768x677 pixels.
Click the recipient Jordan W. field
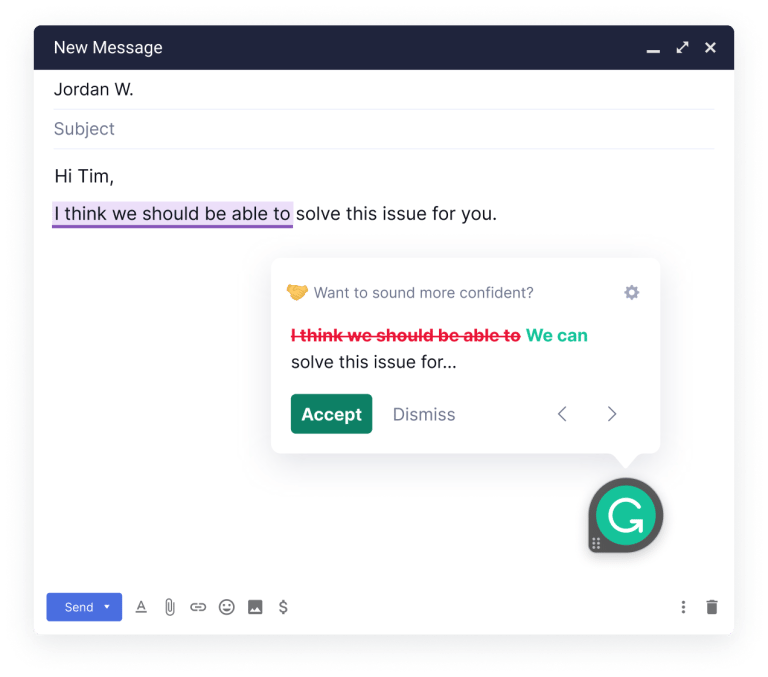point(384,90)
